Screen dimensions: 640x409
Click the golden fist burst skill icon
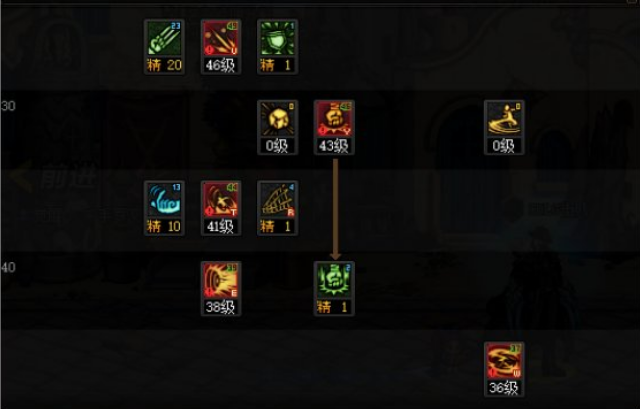(x=278, y=119)
